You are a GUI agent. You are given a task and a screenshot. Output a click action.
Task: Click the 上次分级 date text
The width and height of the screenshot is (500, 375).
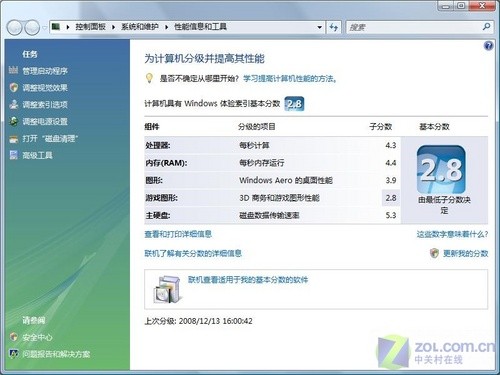click(198, 321)
